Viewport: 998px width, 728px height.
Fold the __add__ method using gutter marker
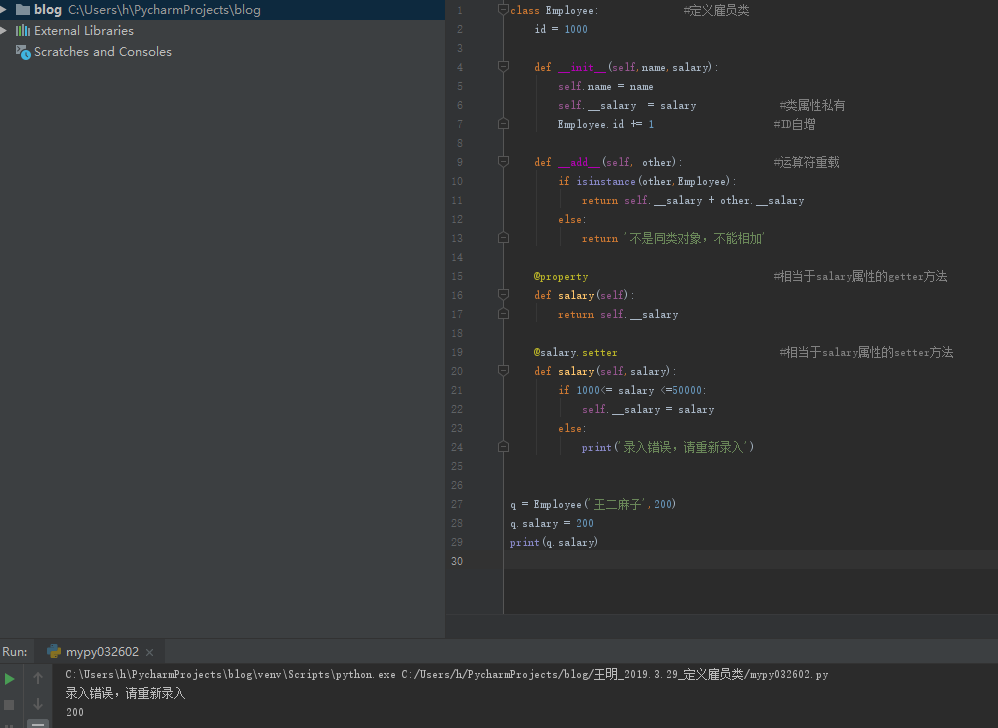(503, 162)
